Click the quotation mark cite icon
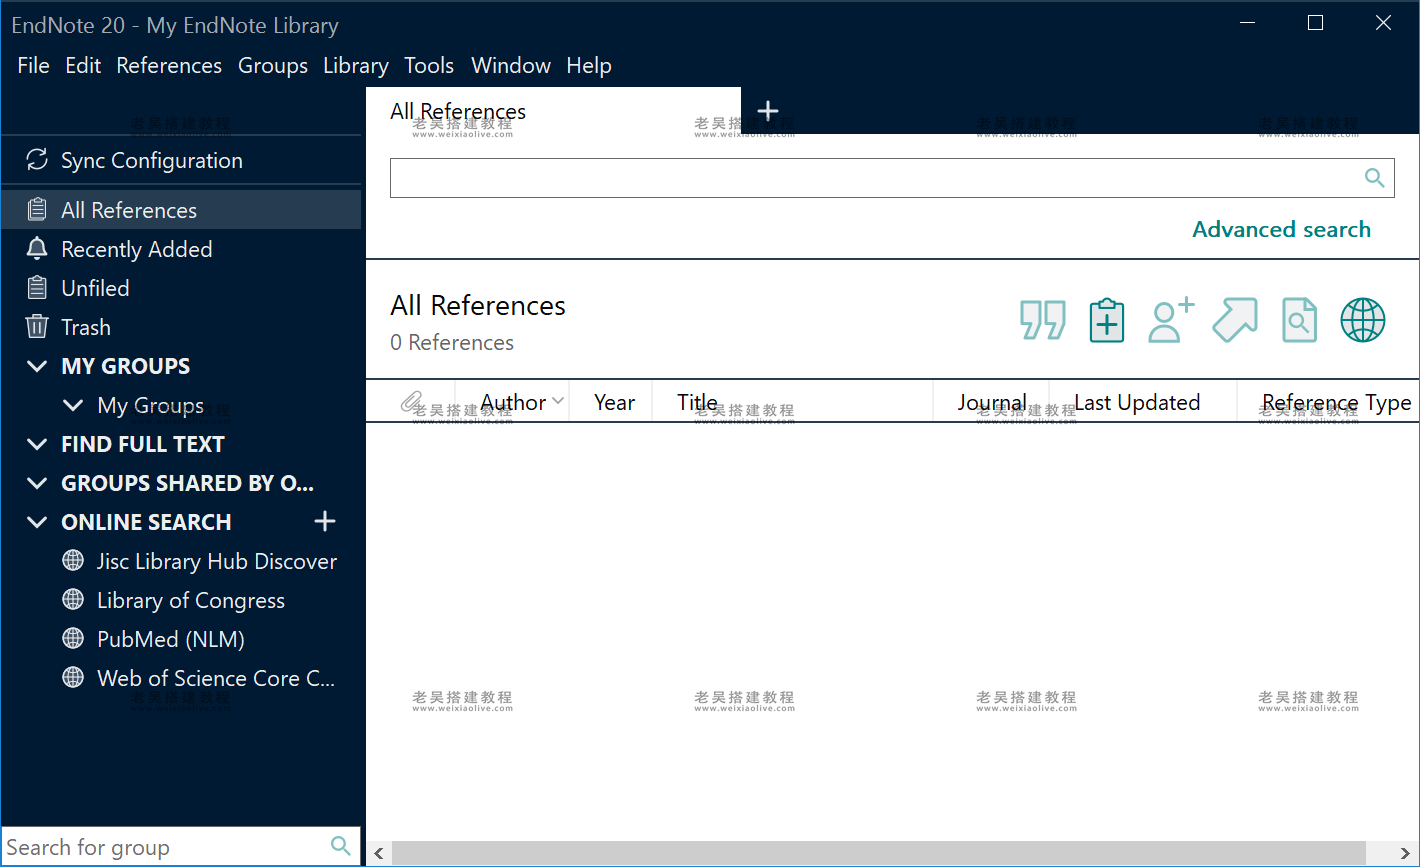Screen dimensions: 1420x867 (1042, 321)
